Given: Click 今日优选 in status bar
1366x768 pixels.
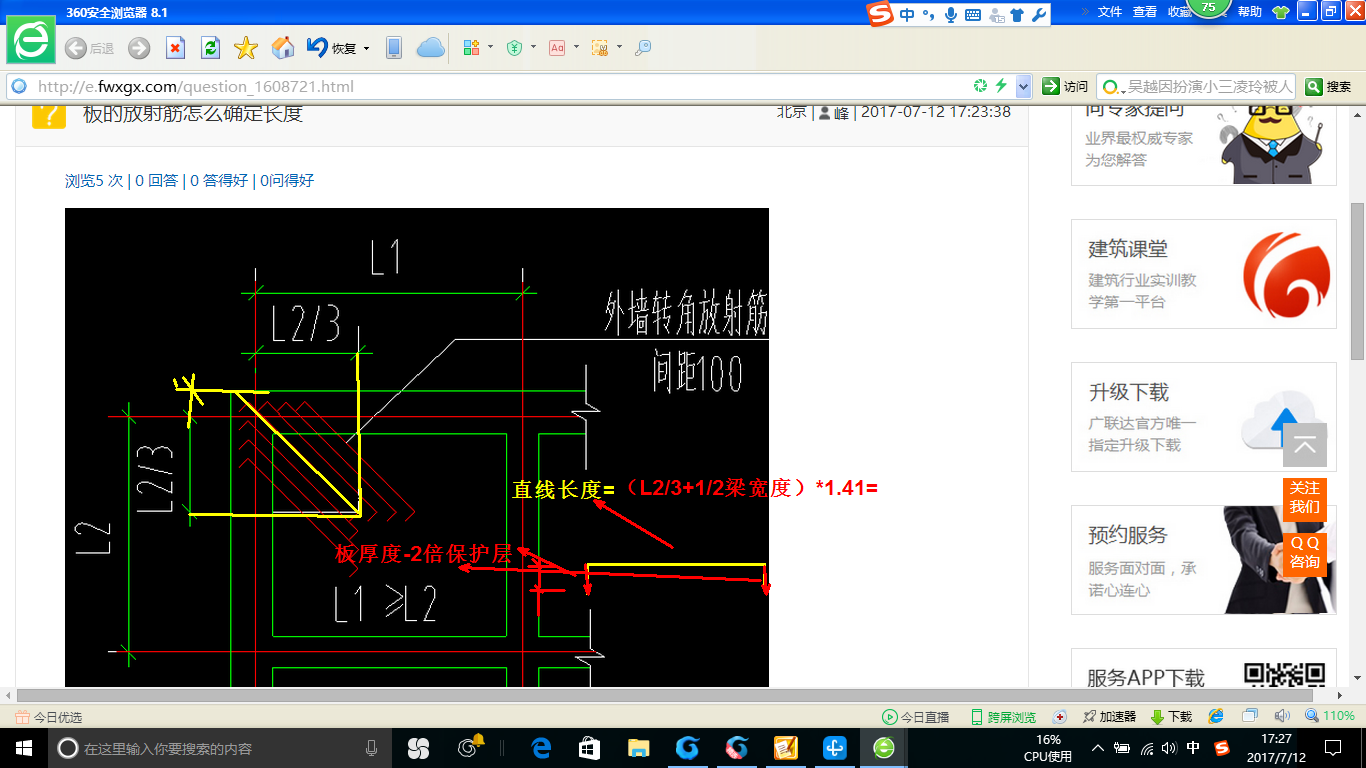Looking at the screenshot, I should pos(49,717).
